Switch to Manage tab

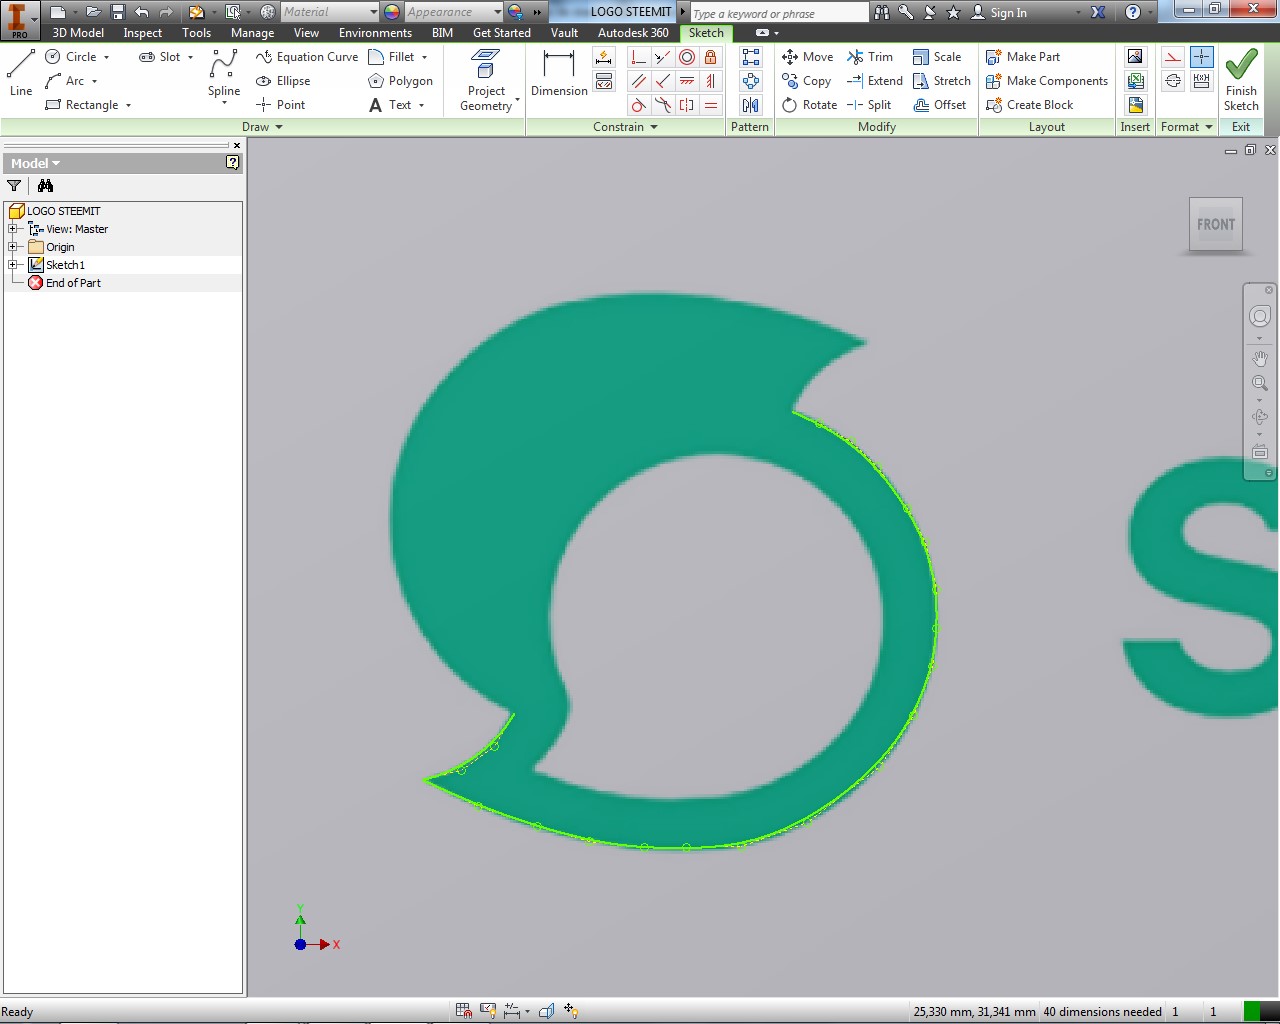(252, 33)
